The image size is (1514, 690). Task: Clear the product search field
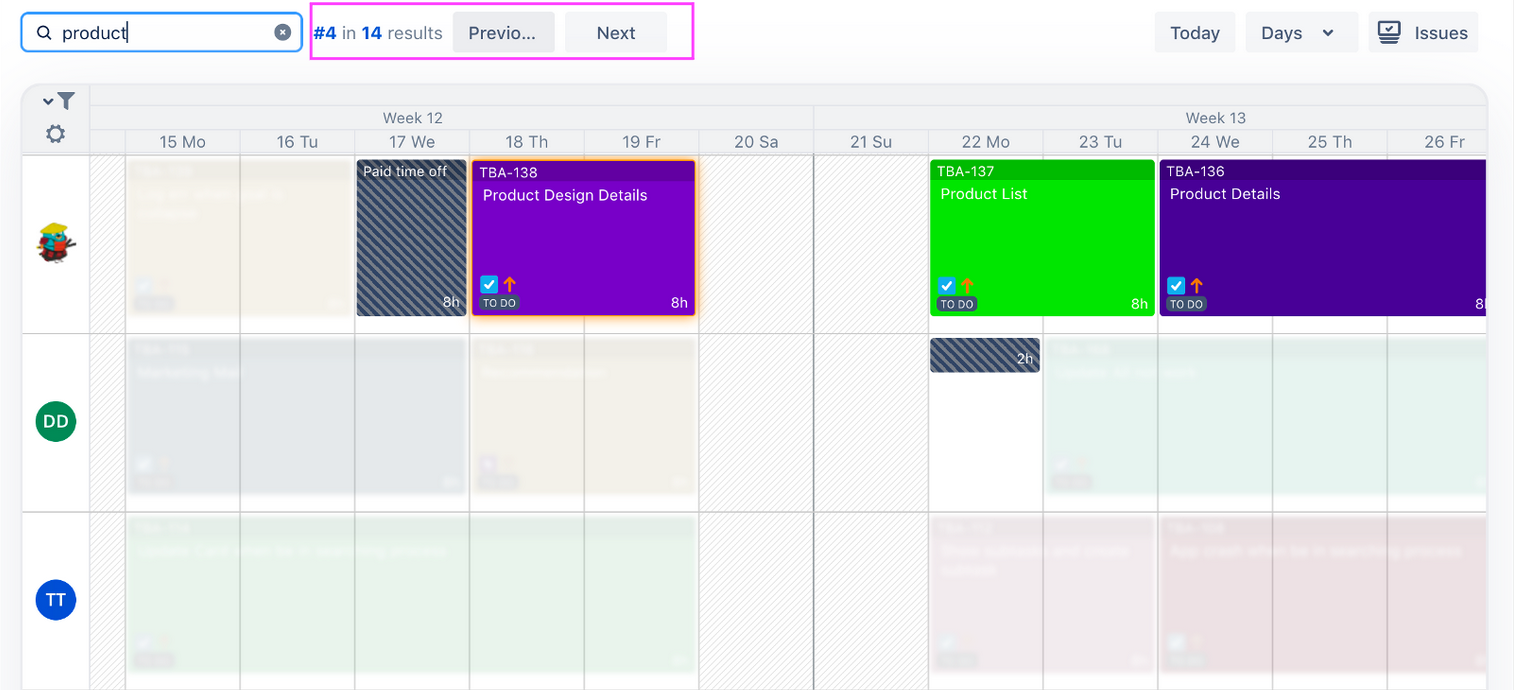tap(283, 33)
